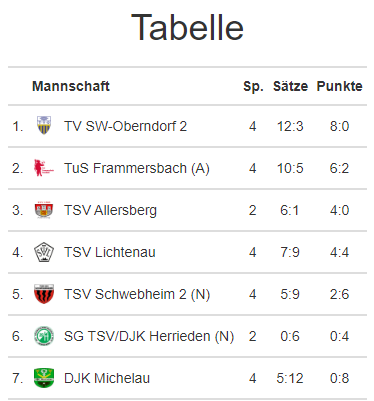The image size is (374, 401).
Task: Open the TSV Lichtenau team name
Action: 110,252
